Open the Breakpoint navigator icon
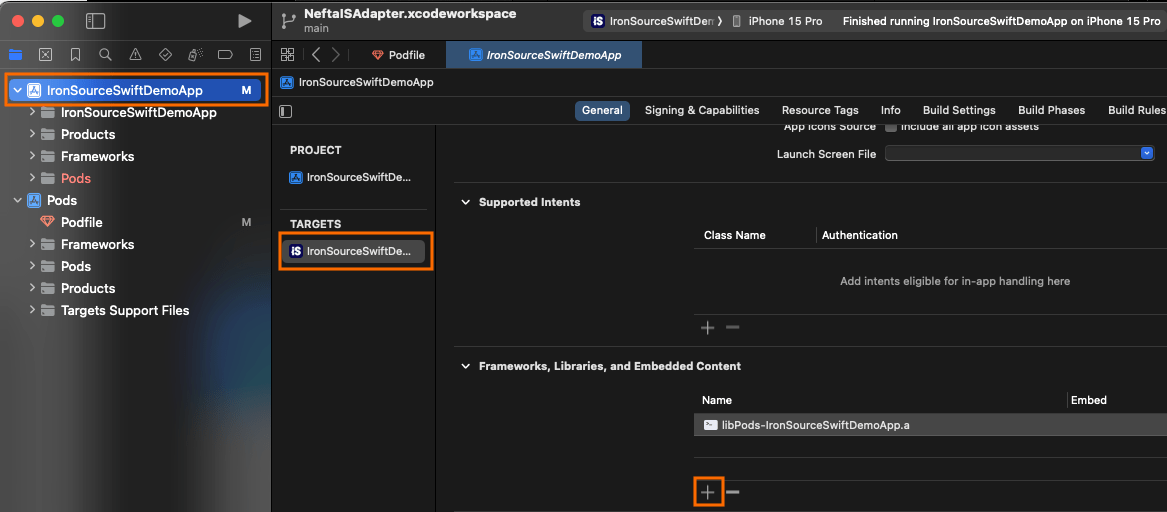Screen dimensions: 1167x512 click(226, 54)
